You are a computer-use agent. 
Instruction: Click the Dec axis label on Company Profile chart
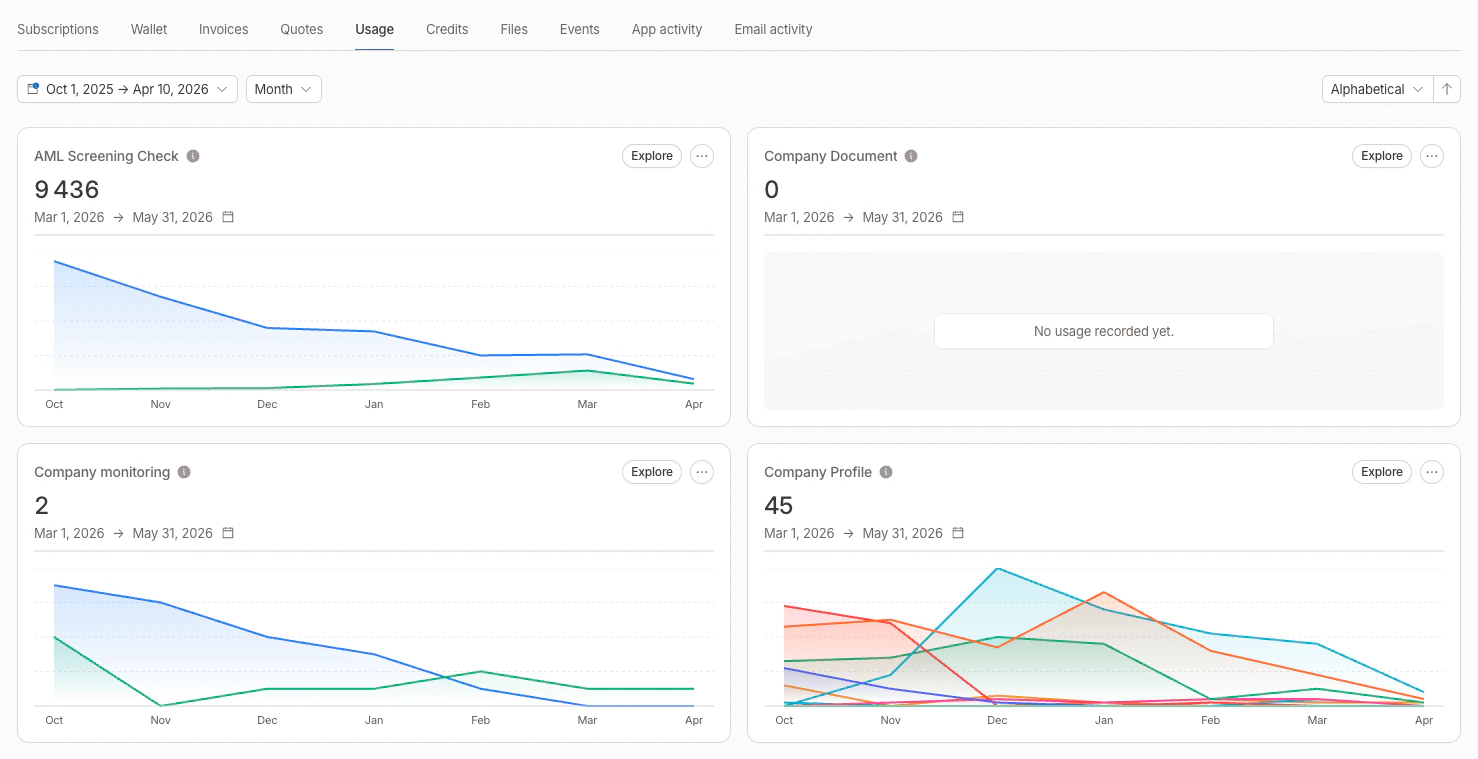coord(997,720)
